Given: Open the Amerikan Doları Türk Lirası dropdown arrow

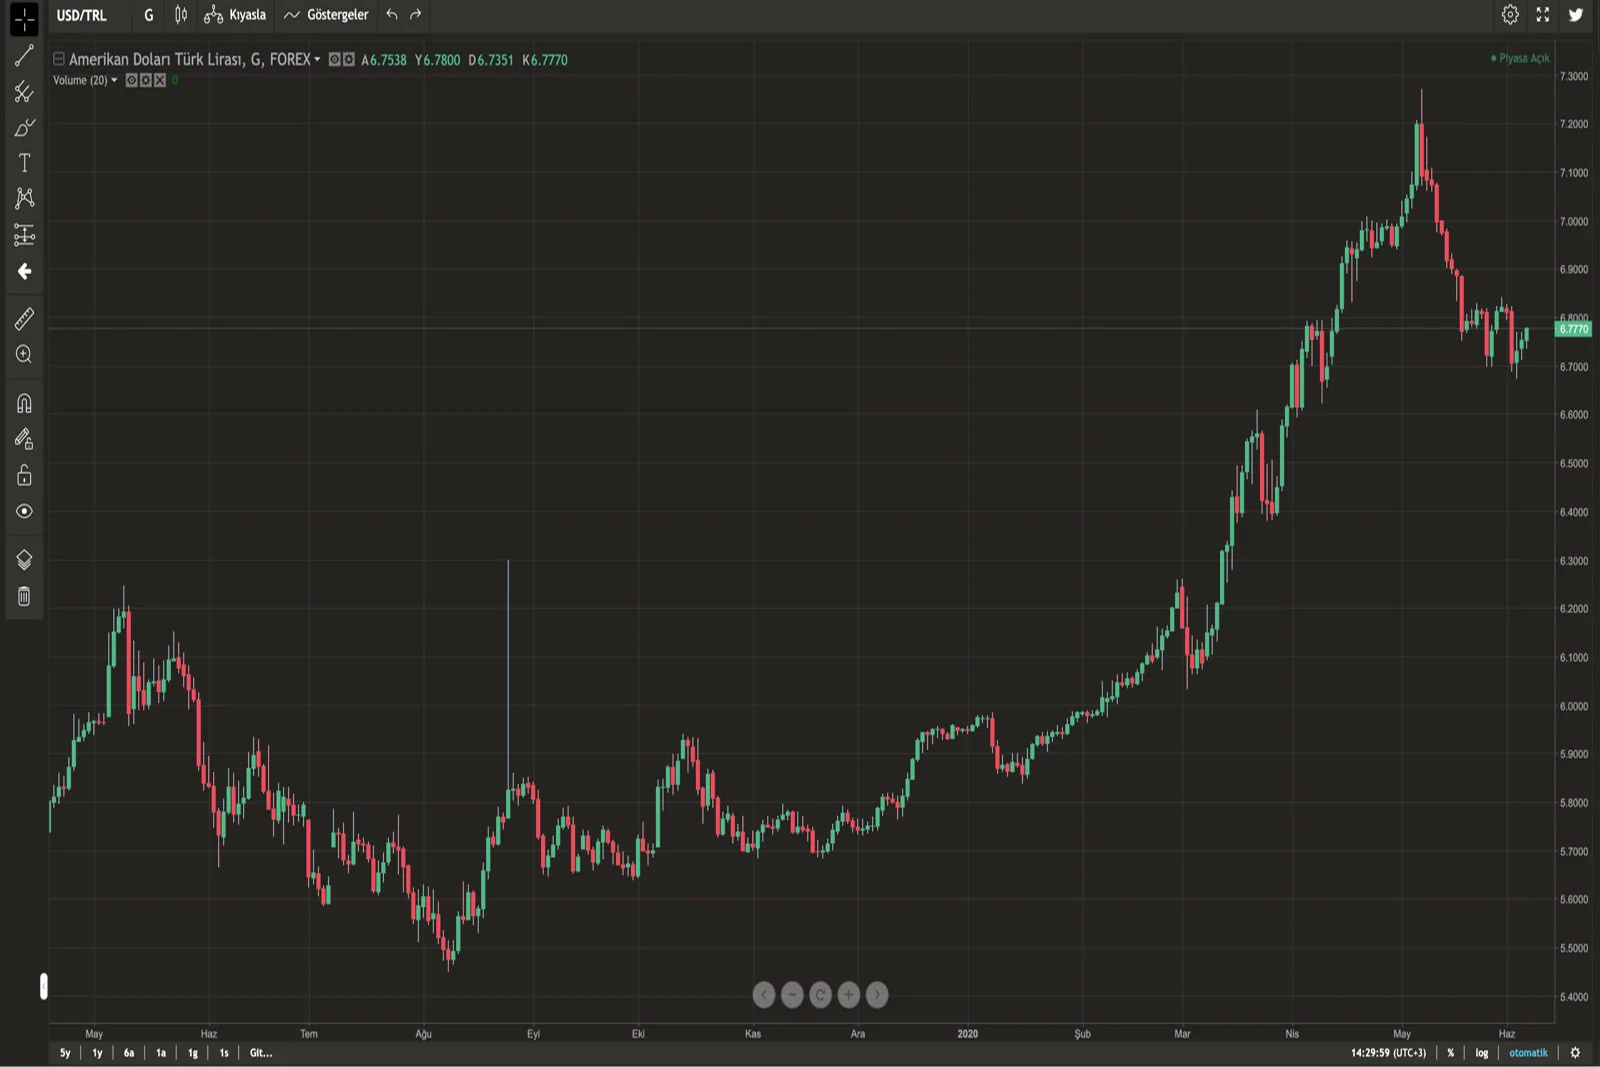Looking at the screenshot, I should click(317, 60).
